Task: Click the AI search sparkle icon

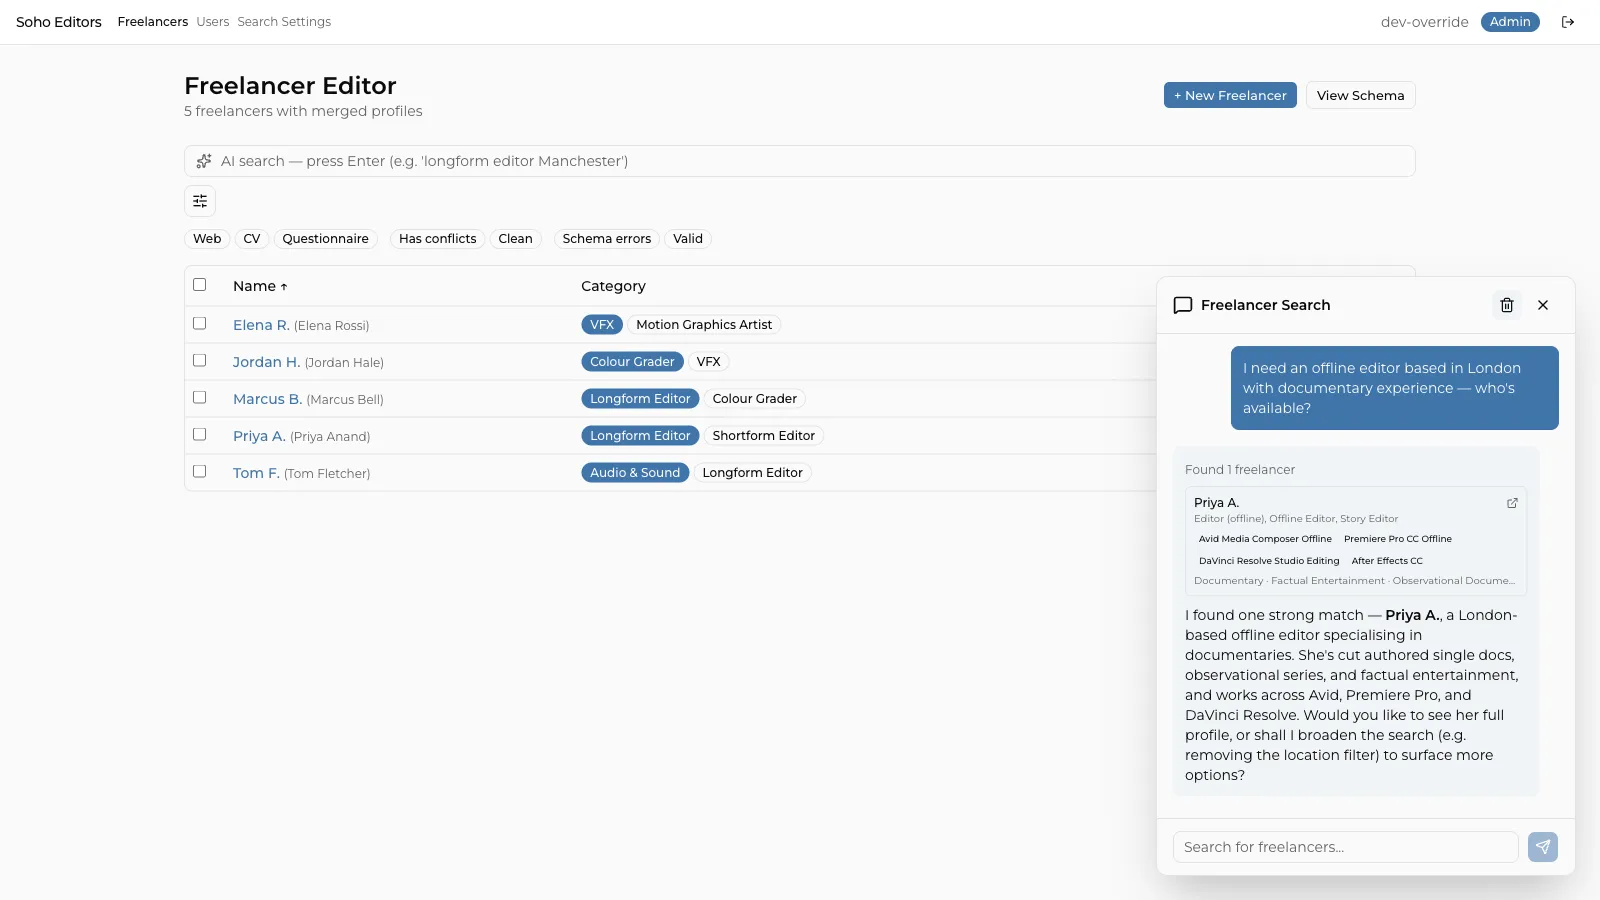Action: tap(204, 161)
